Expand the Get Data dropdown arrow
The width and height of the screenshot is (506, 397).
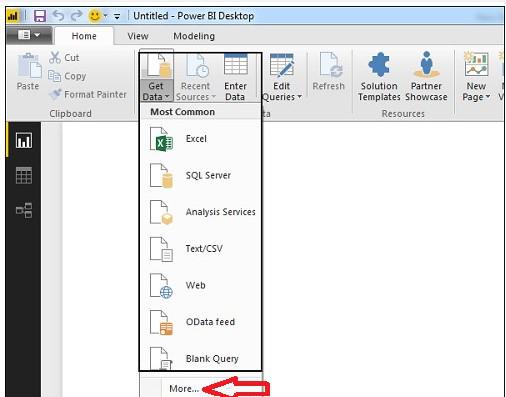168,97
